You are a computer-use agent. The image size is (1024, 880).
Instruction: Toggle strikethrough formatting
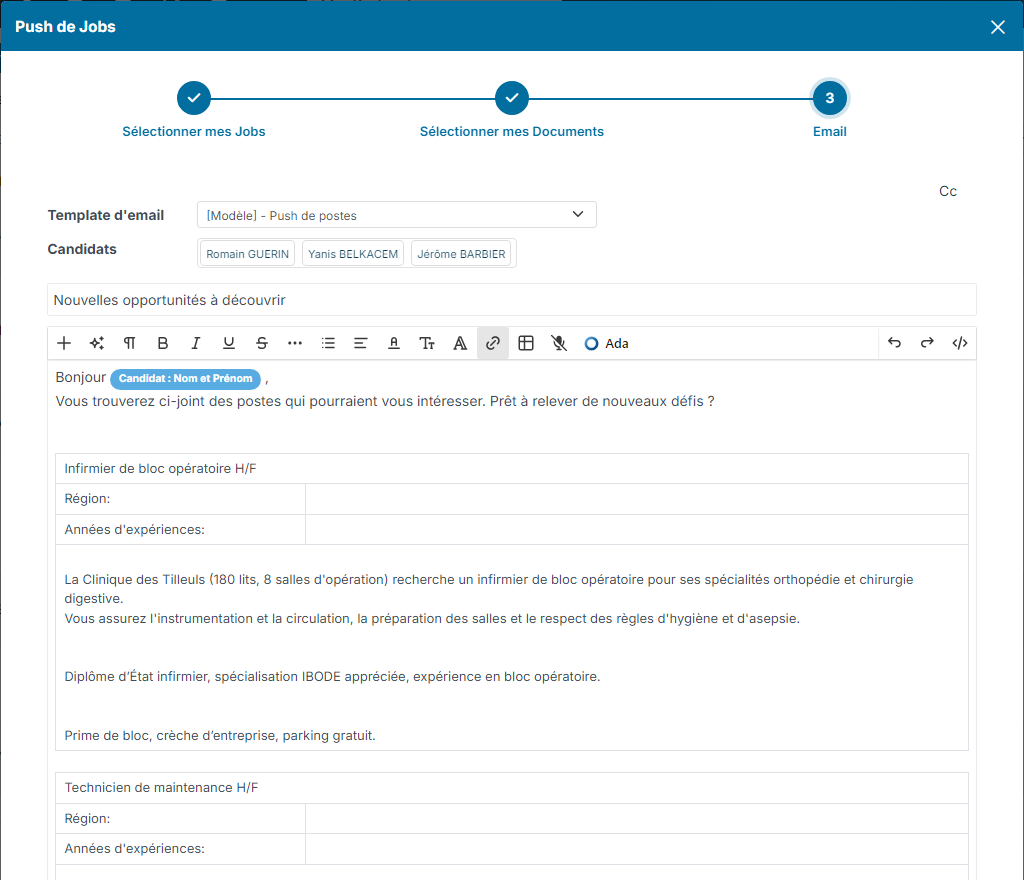tap(262, 343)
